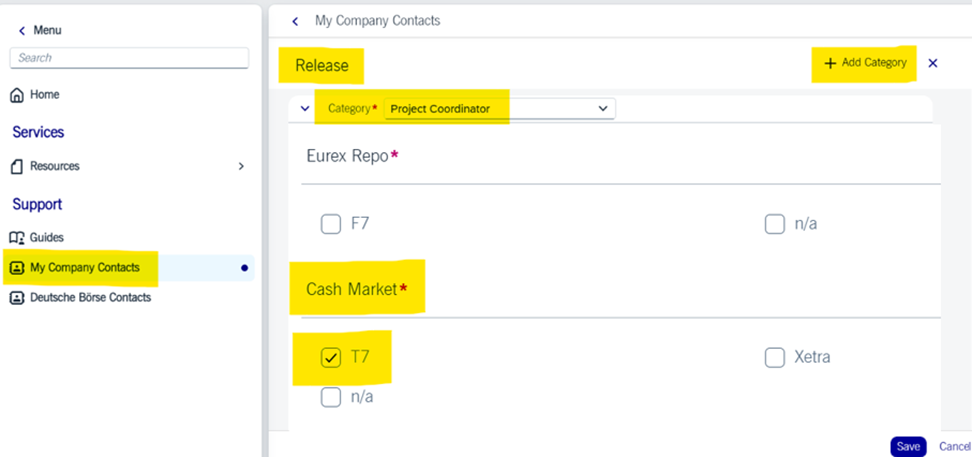The image size is (972, 457).
Task: Collapse the category section chevron
Action: [304, 109]
